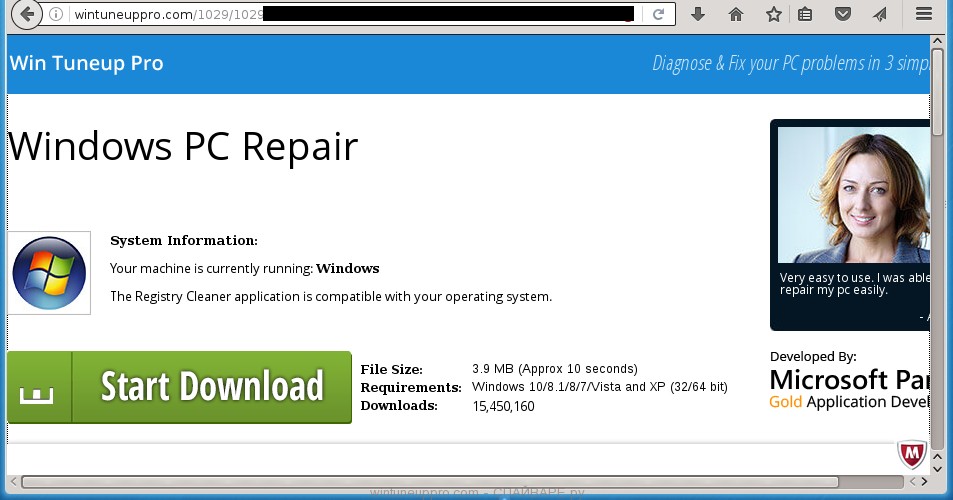Click the paper plane share icon
This screenshot has width=953, height=500.
point(879,15)
